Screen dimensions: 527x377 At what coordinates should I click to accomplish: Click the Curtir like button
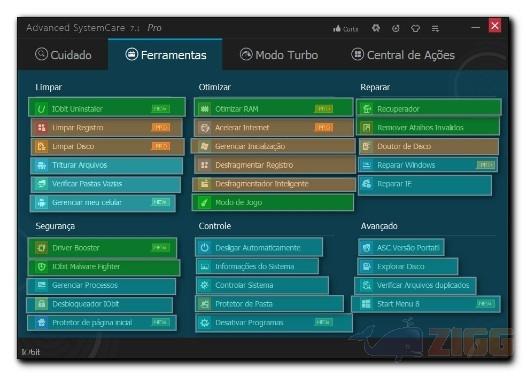[x=346, y=29]
